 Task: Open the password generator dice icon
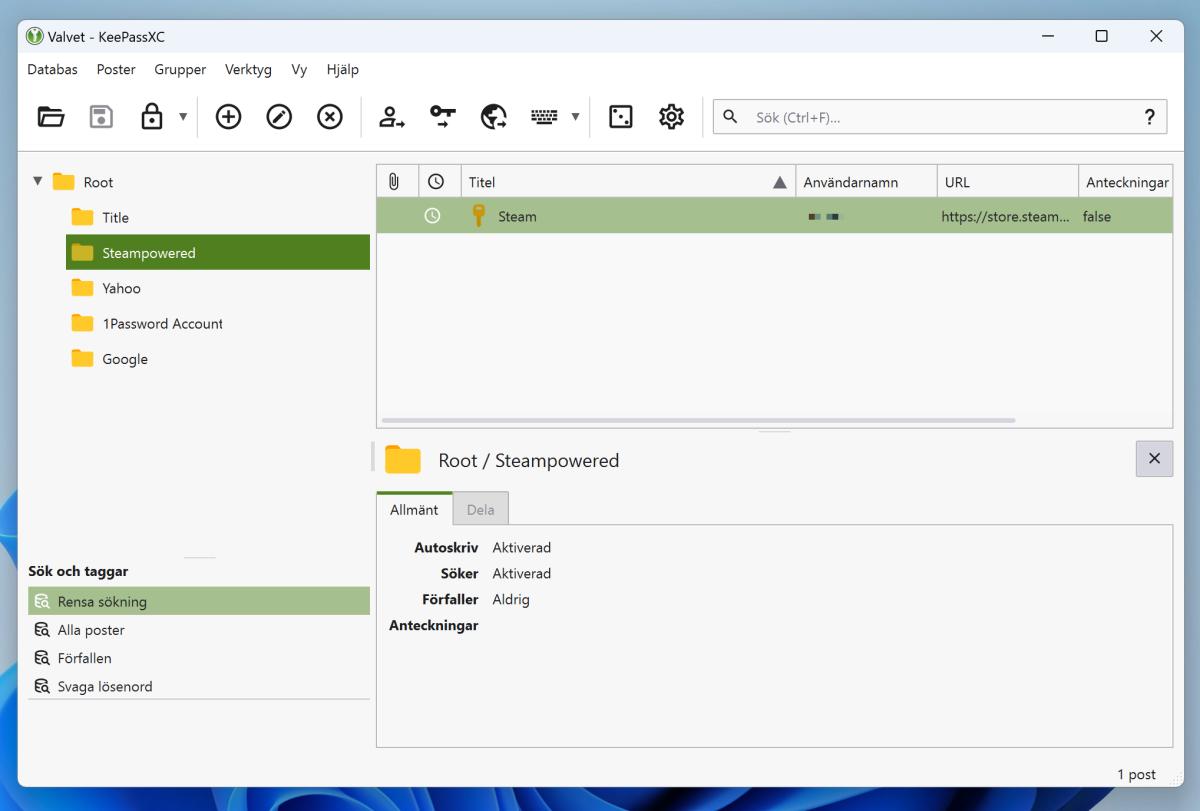(621, 117)
